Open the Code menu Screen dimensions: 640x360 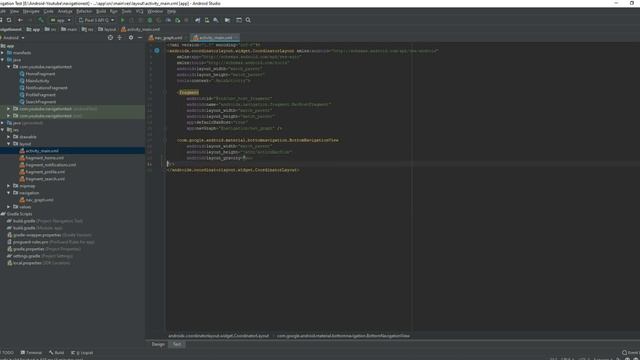49,11
